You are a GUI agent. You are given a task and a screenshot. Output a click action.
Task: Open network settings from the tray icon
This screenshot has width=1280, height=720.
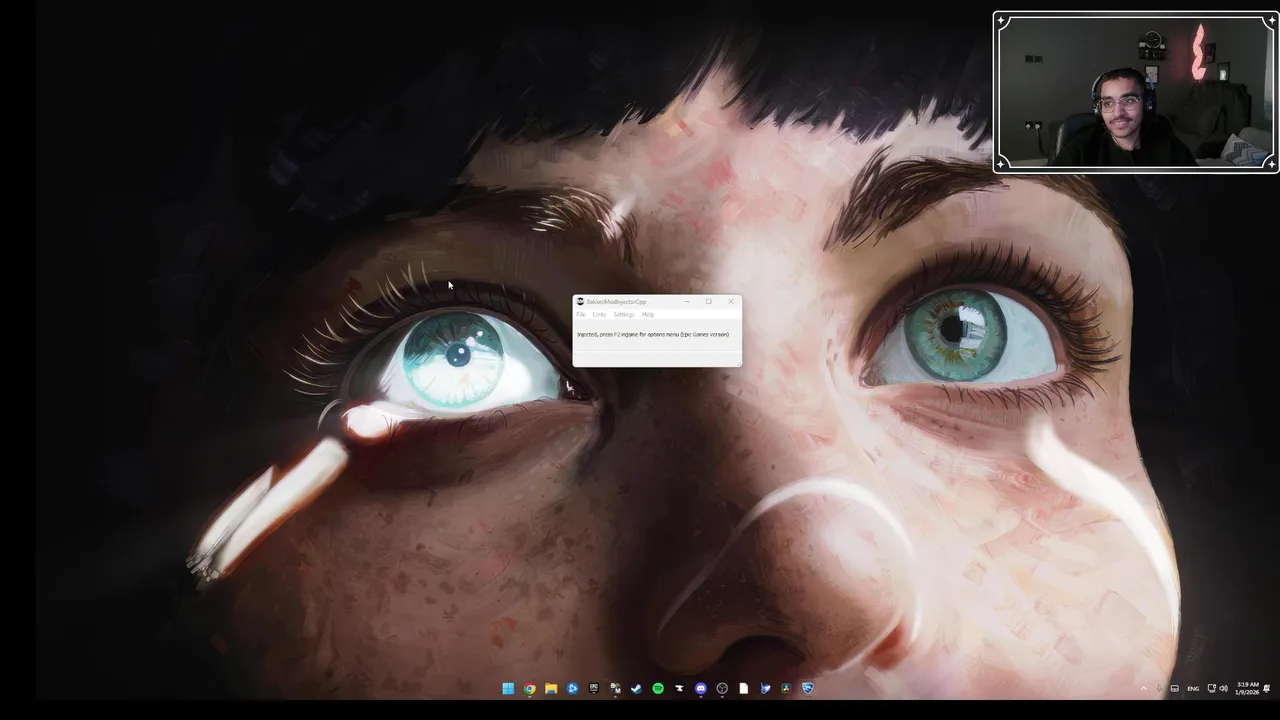[x=1212, y=688]
